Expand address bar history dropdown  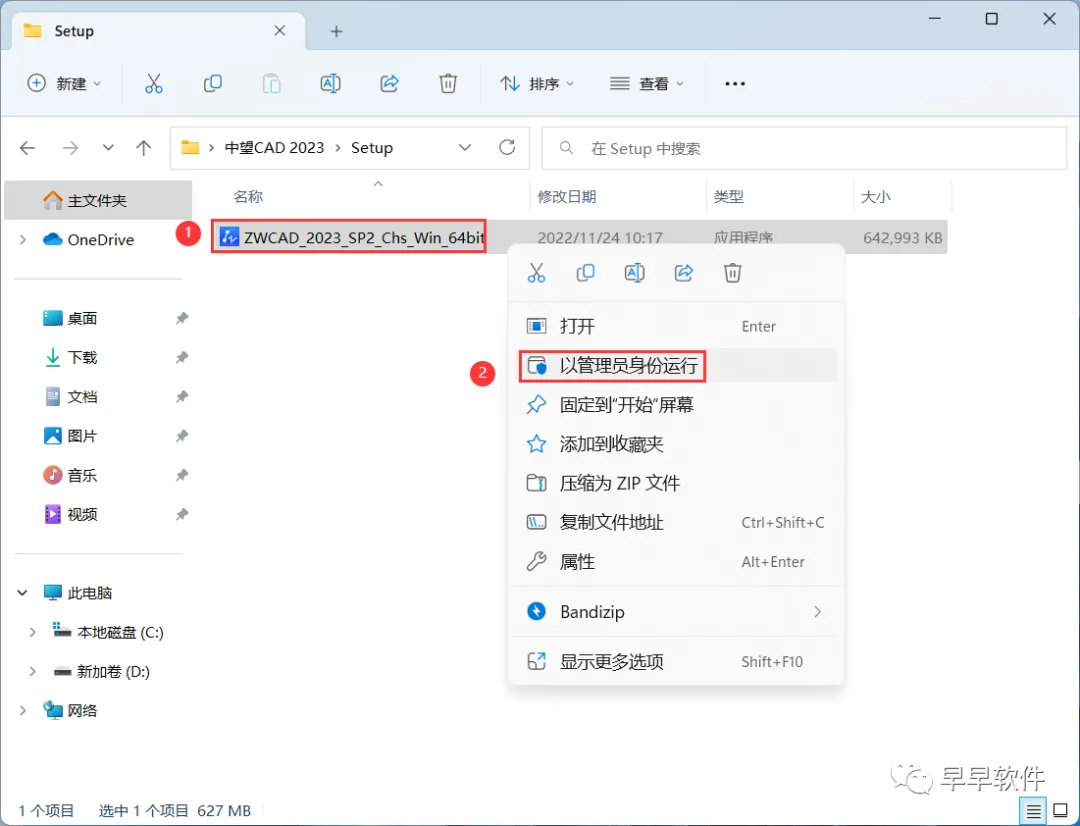[465, 147]
